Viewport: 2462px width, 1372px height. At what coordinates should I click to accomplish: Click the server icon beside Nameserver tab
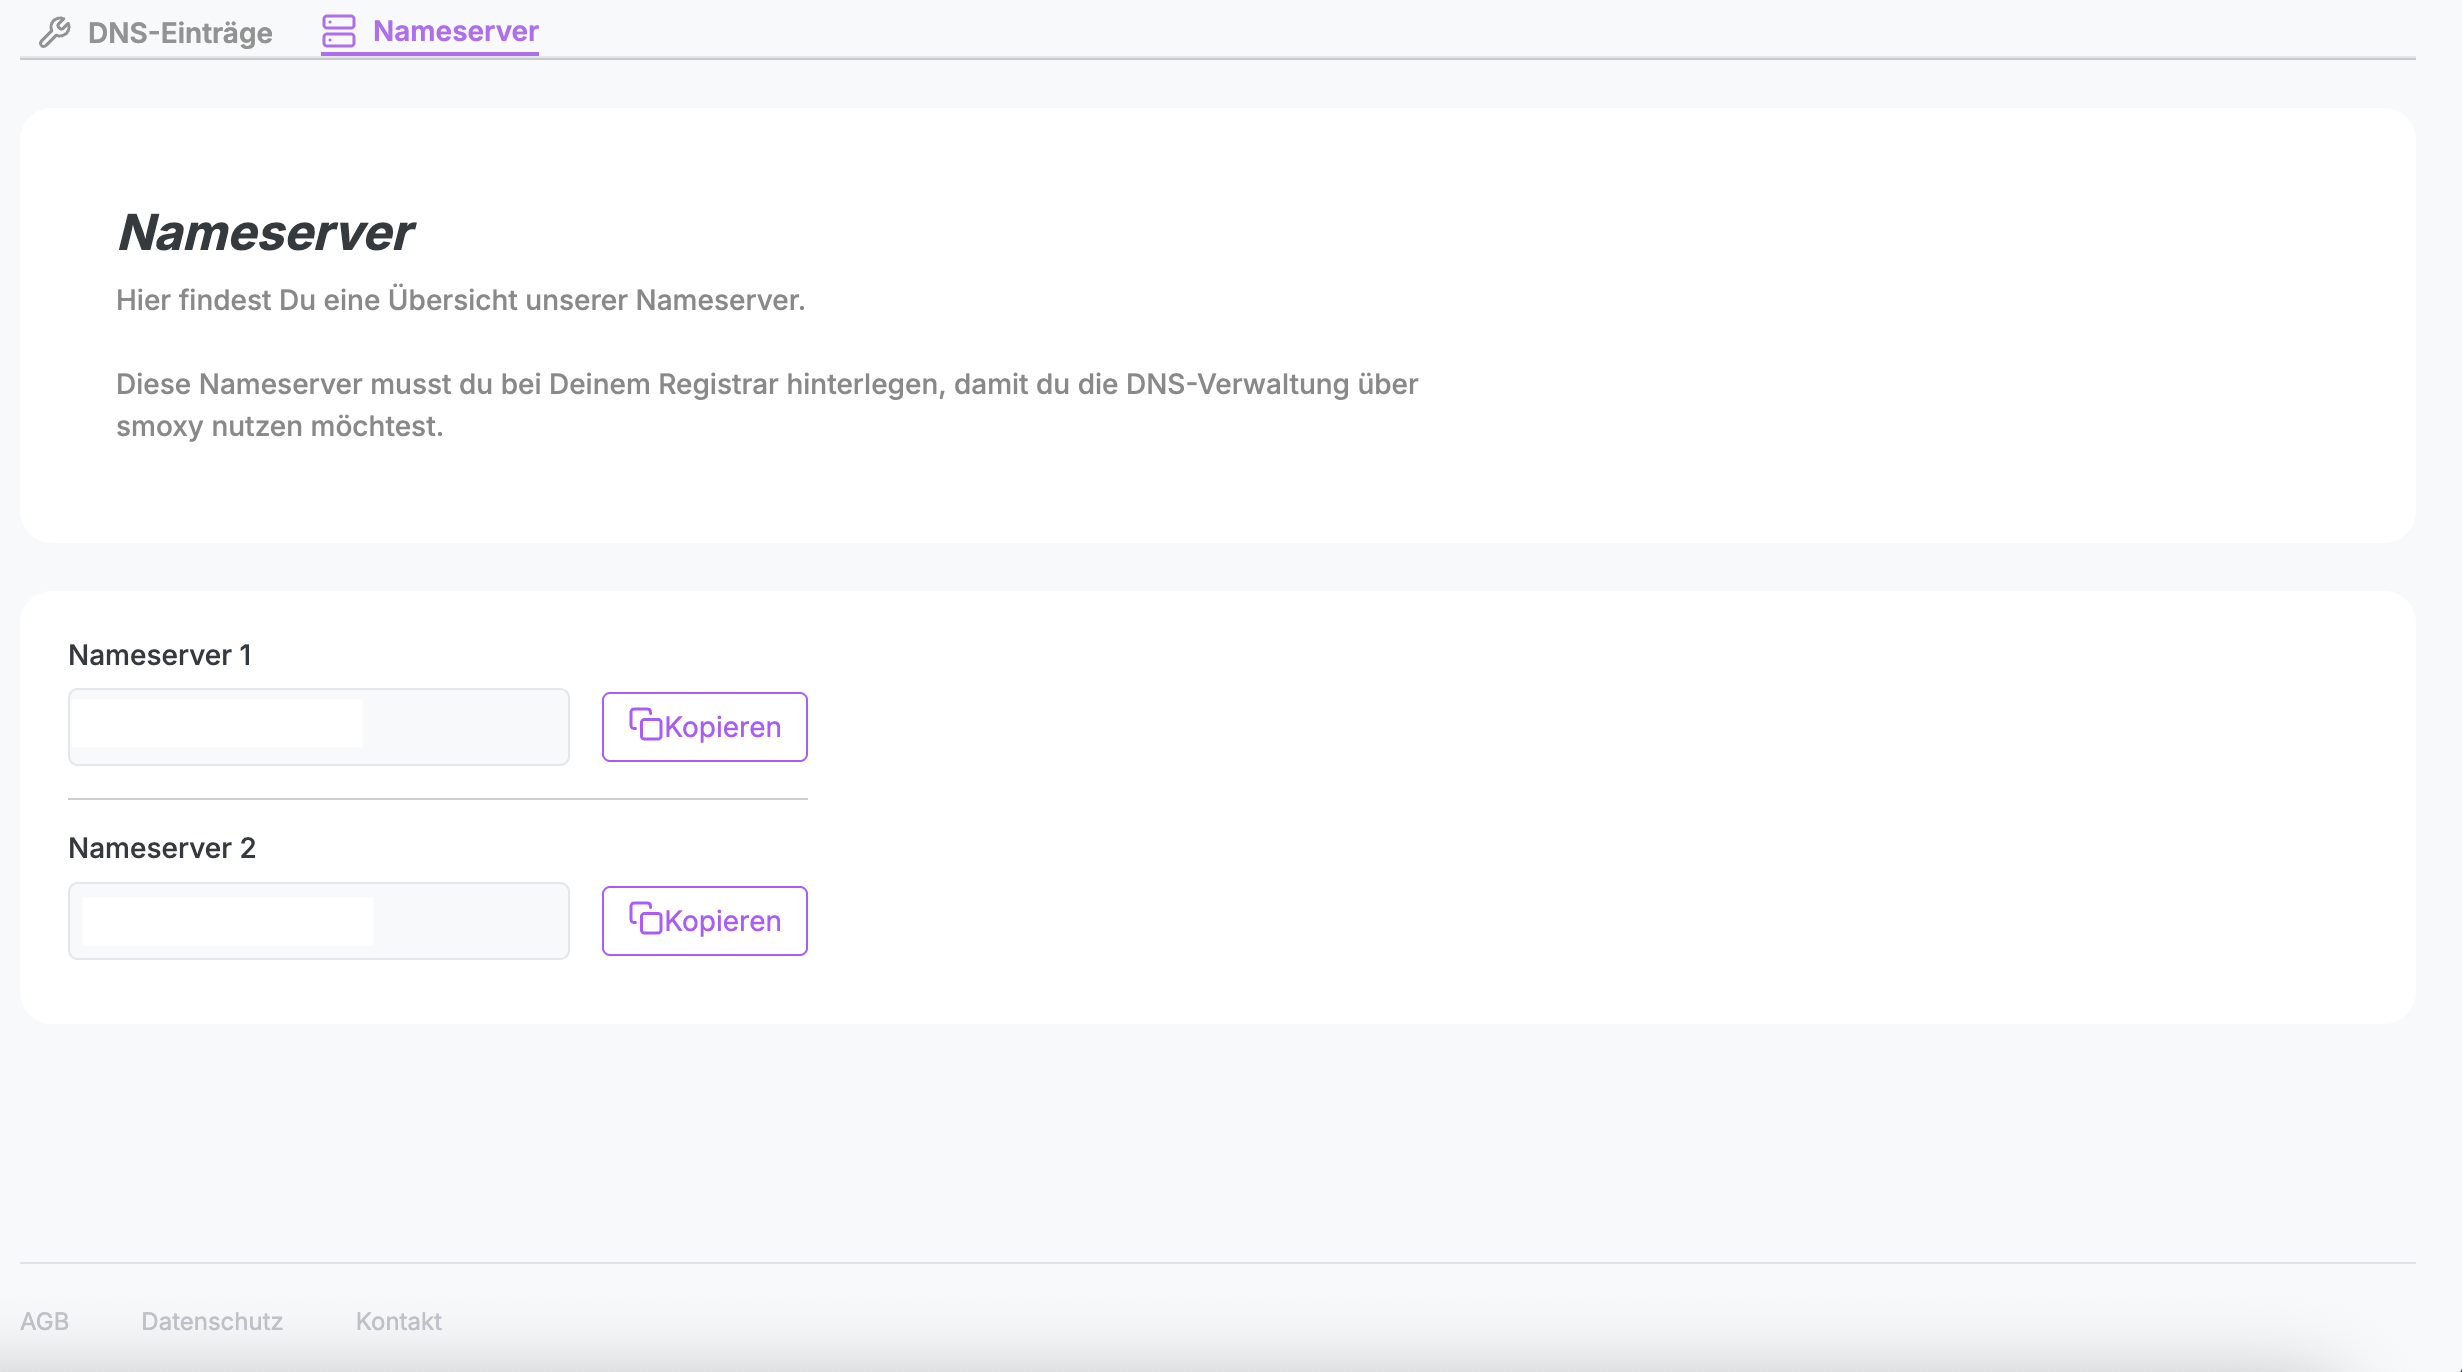click(339, 31)
